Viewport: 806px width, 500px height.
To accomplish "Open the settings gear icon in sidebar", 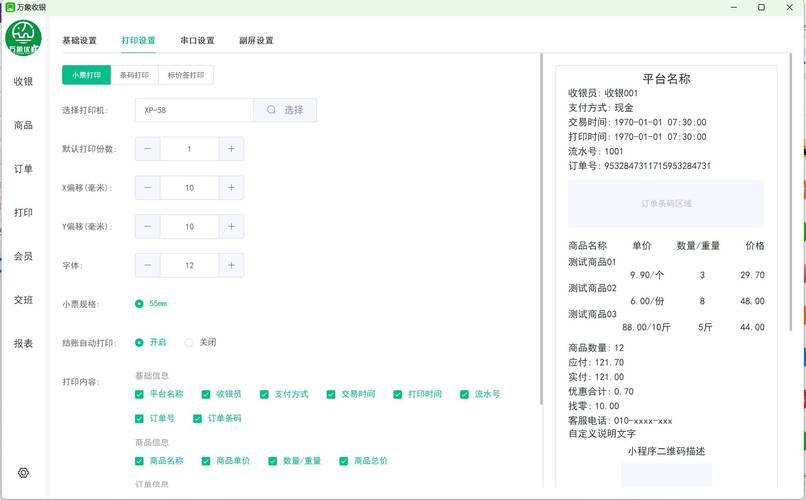I will 23,473.
